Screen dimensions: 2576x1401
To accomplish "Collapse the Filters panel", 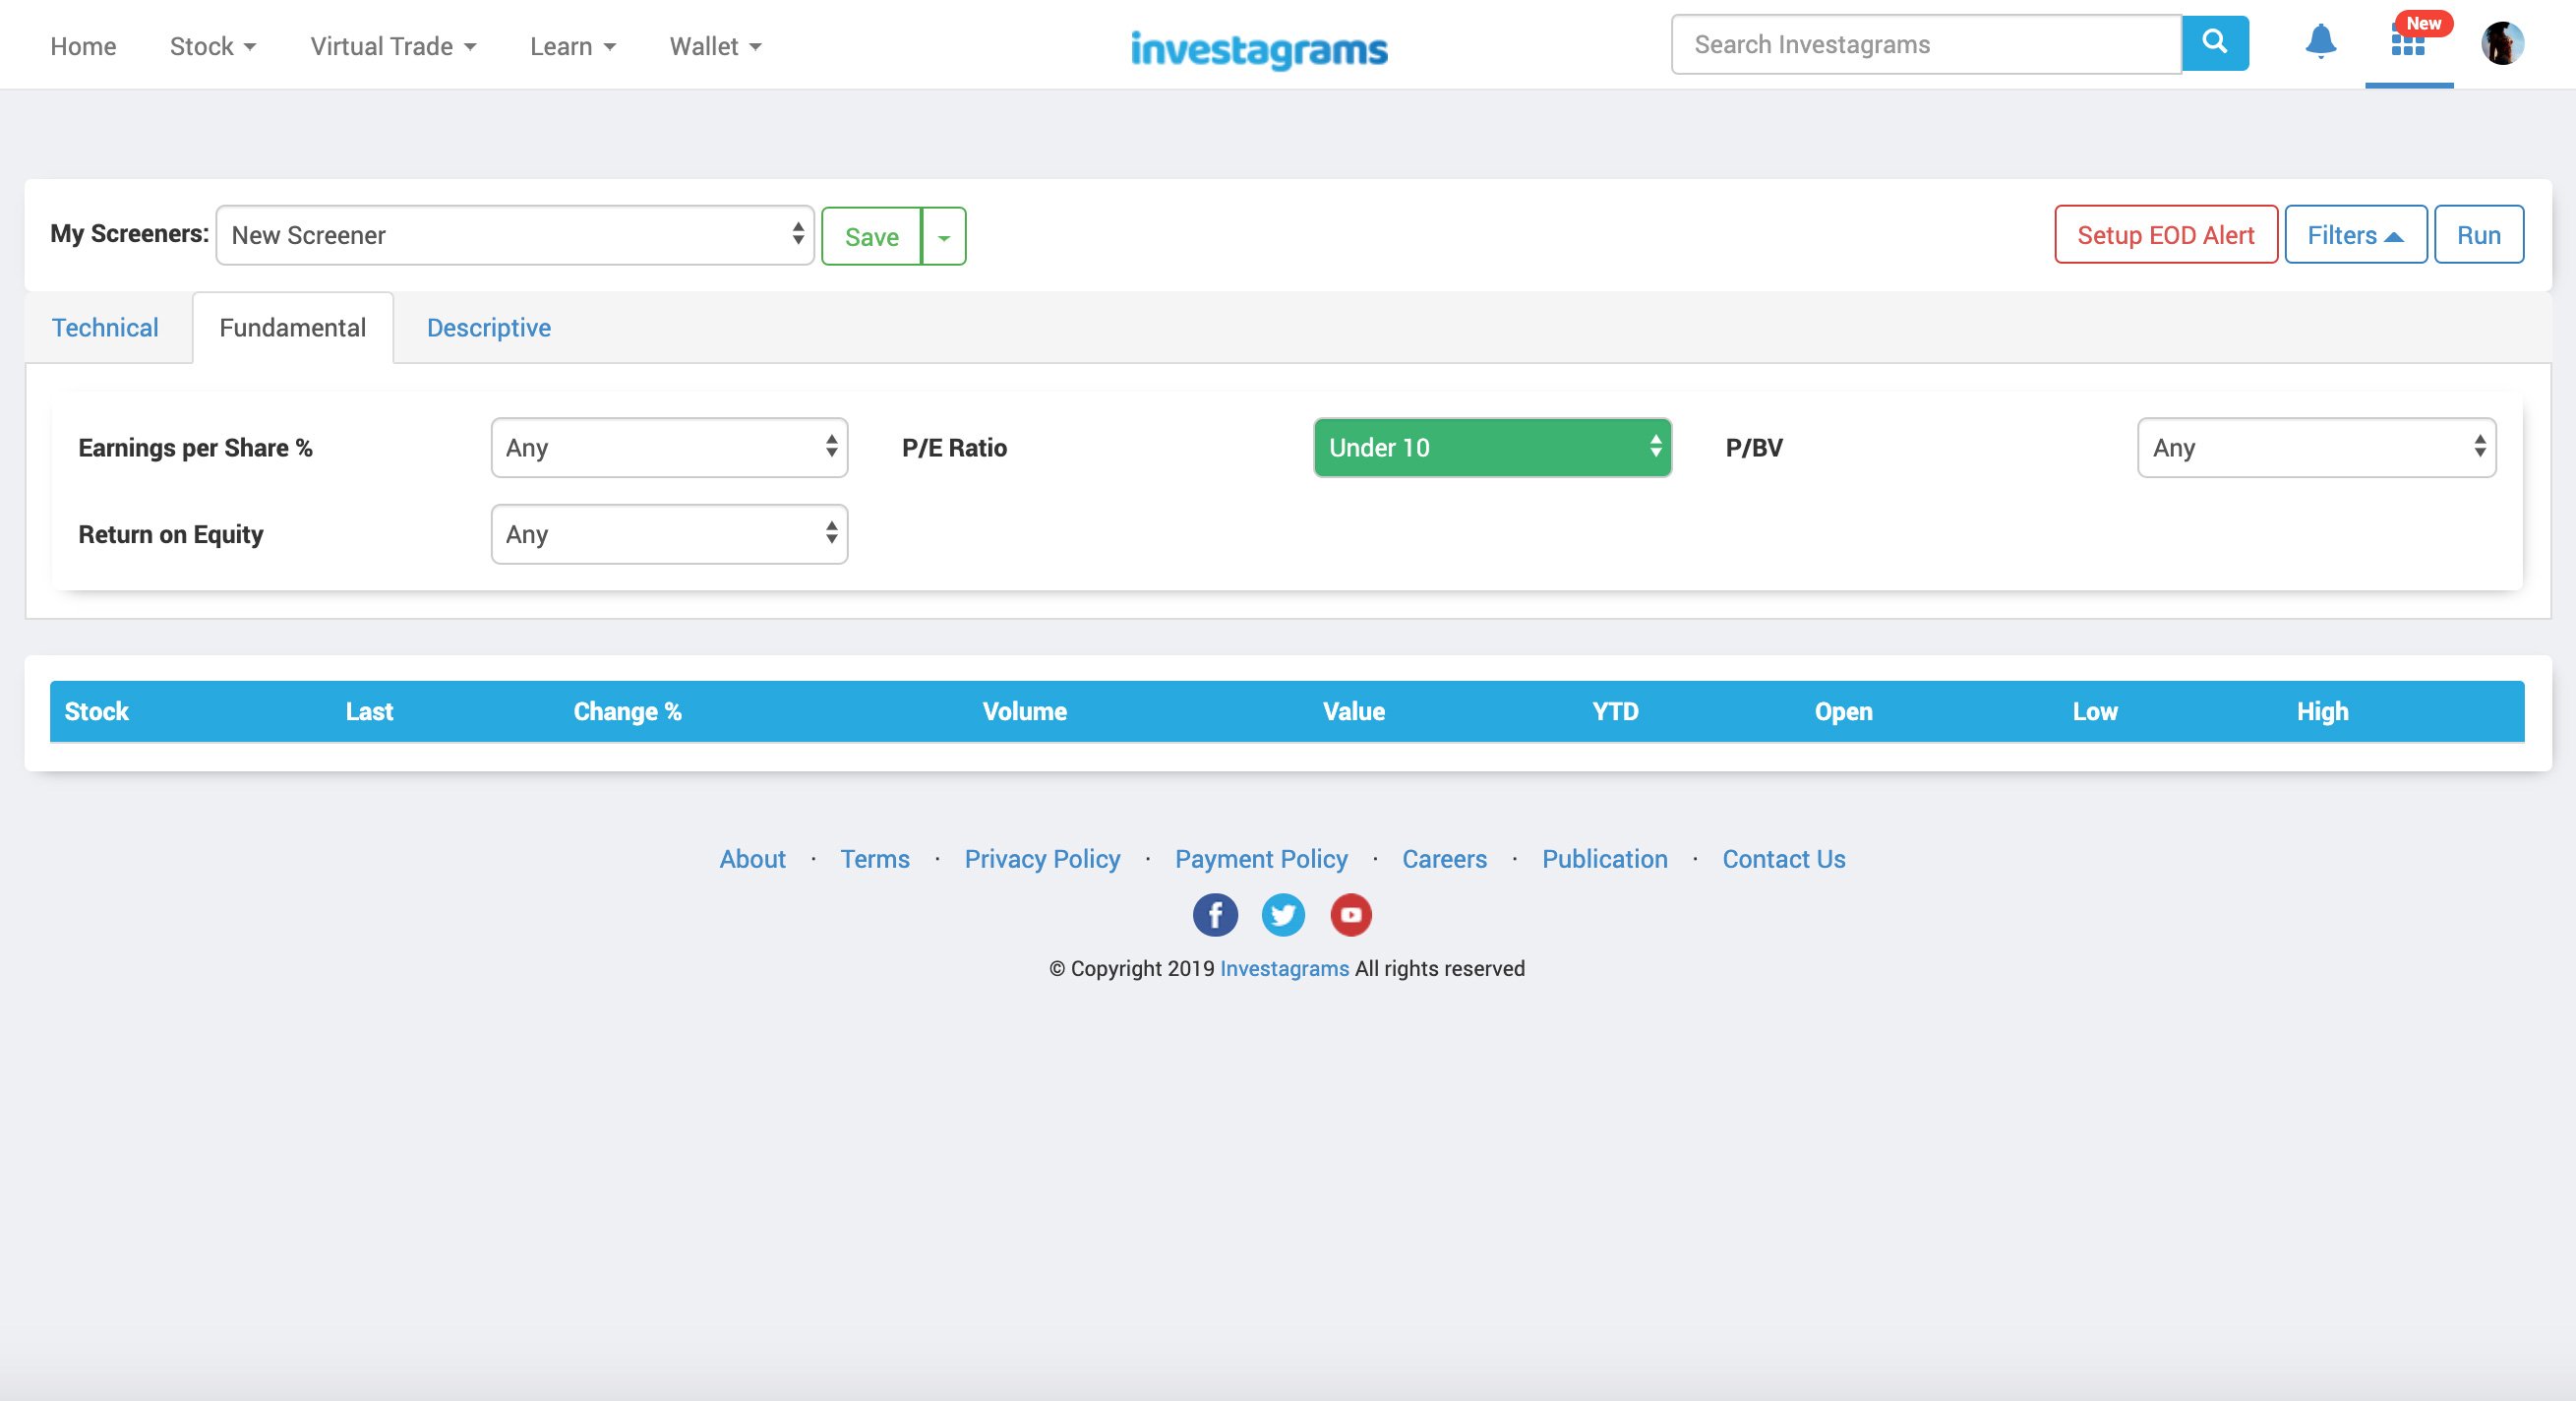I will click(x=2355, y=235).
